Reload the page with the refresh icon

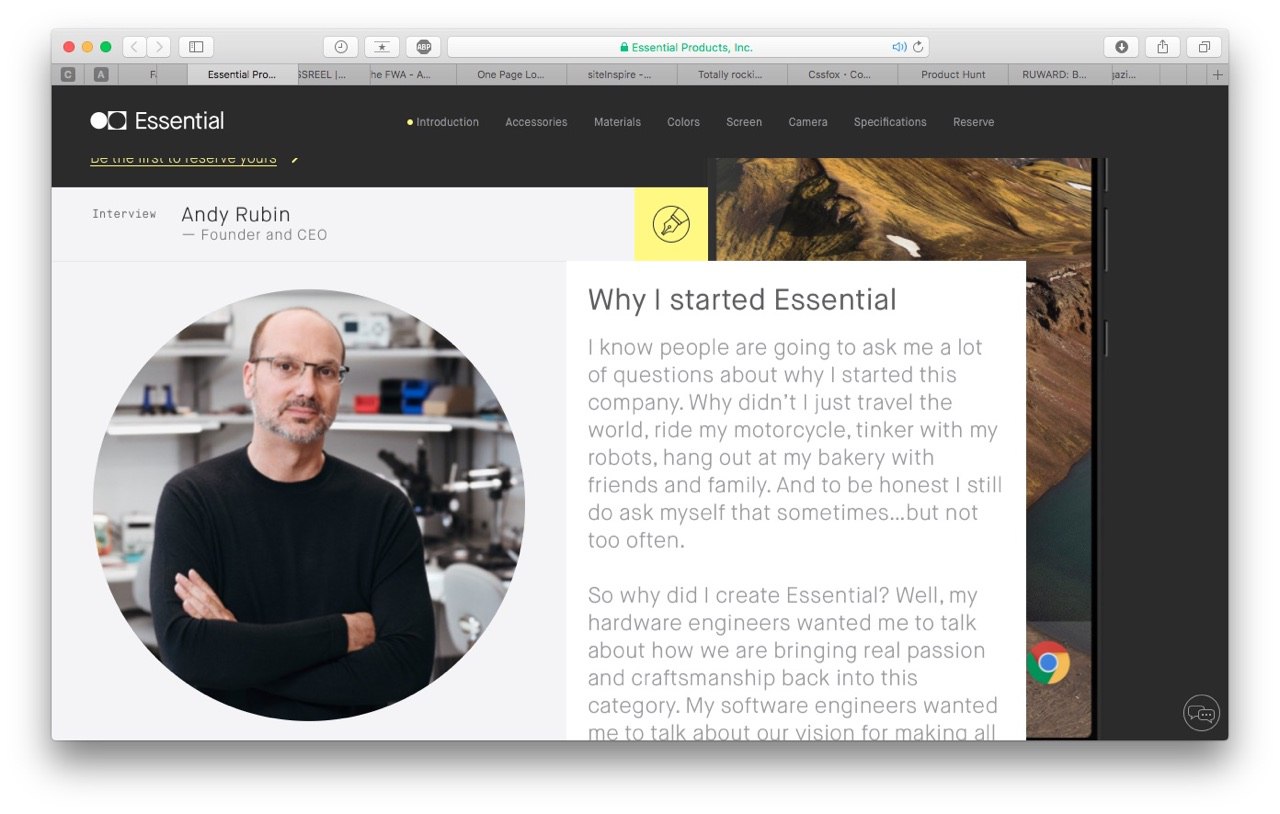click(918, 47)
